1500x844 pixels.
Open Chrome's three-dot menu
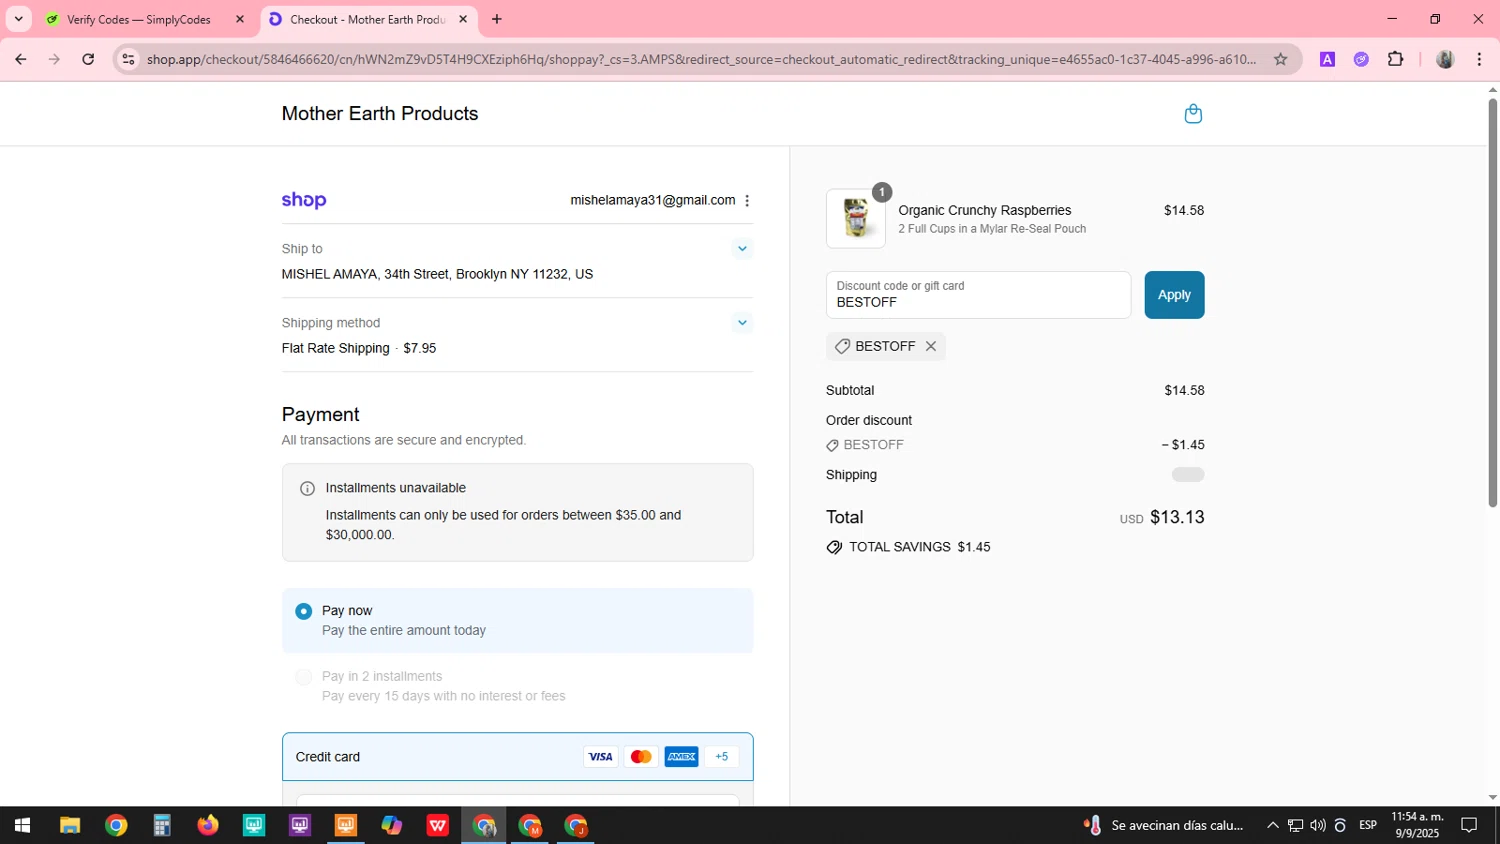tap(1479, 59)
